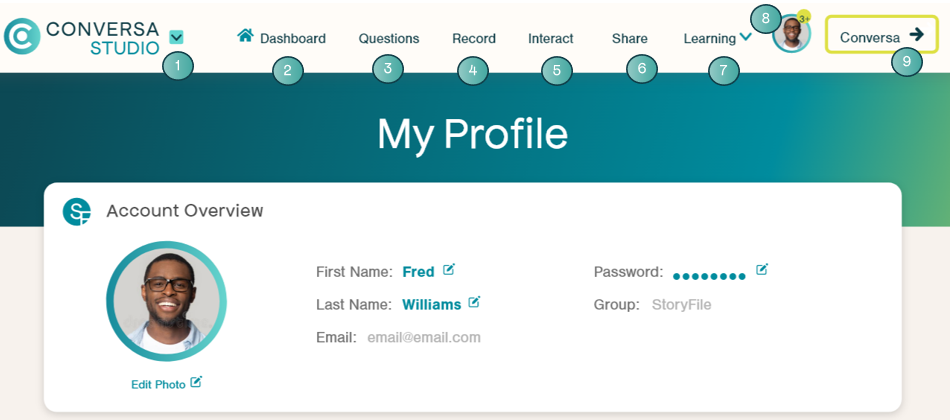Screen dimensions: 951x420
Task: Click the home icon beside Dashboard
Action: (245, 35)
